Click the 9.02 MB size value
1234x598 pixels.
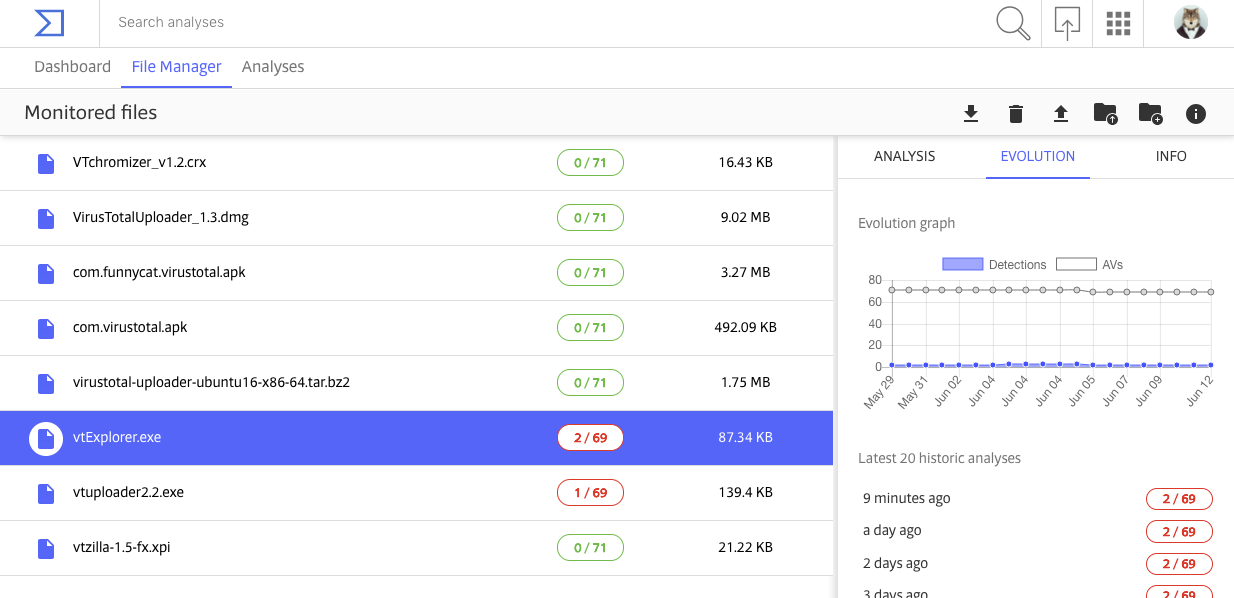click(x=745, y=217)
